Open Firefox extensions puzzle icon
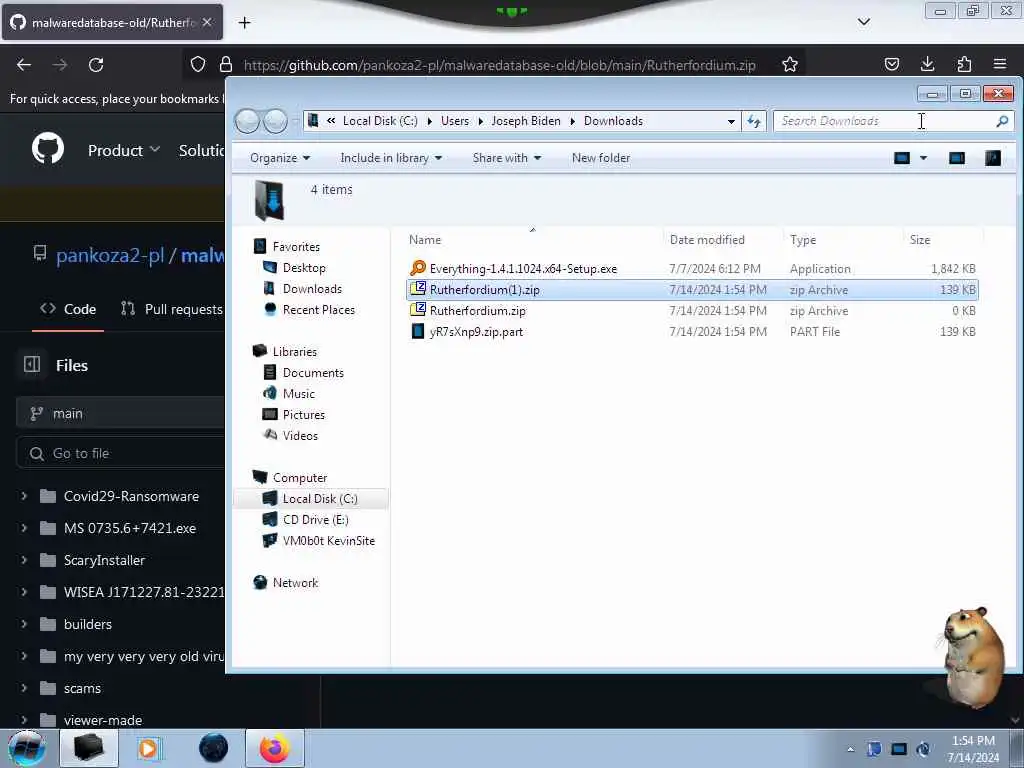1024x768 pixels. 964,64
